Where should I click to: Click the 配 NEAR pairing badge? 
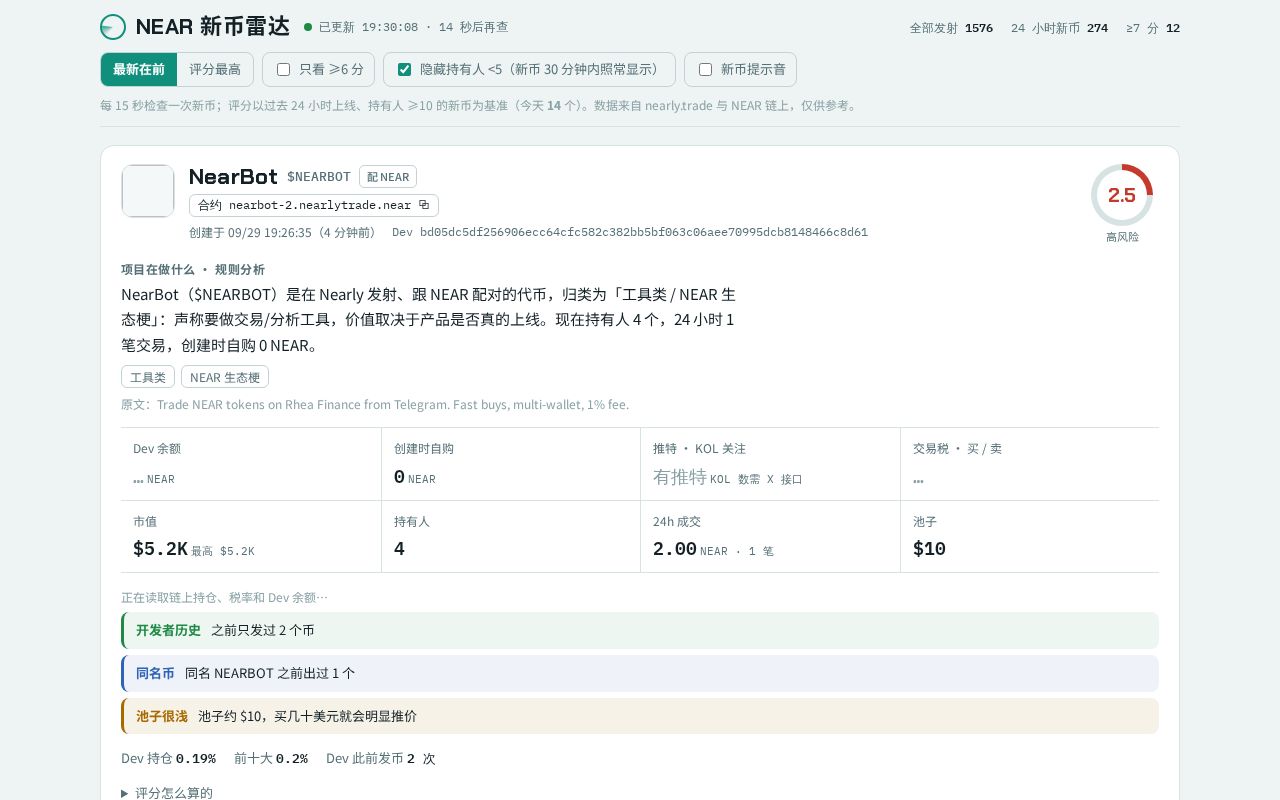pyautogui.click(x=388, y=177)
